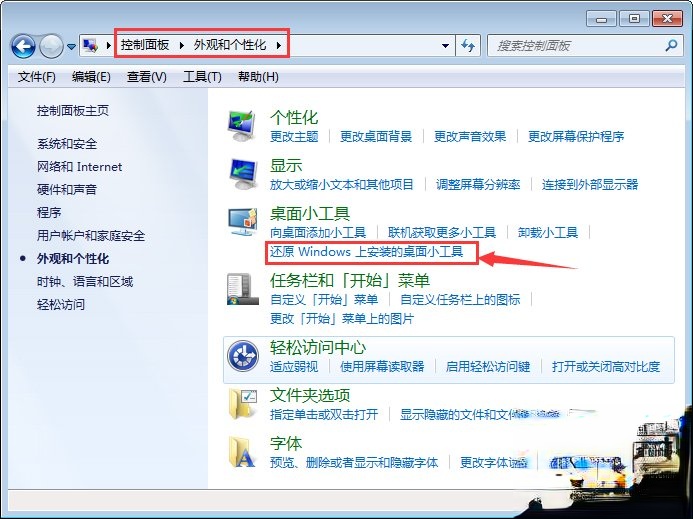This screenshot has height=519, width=693.
Task: Click the refresh button beside address bar
Action: (x=468, y=46)
